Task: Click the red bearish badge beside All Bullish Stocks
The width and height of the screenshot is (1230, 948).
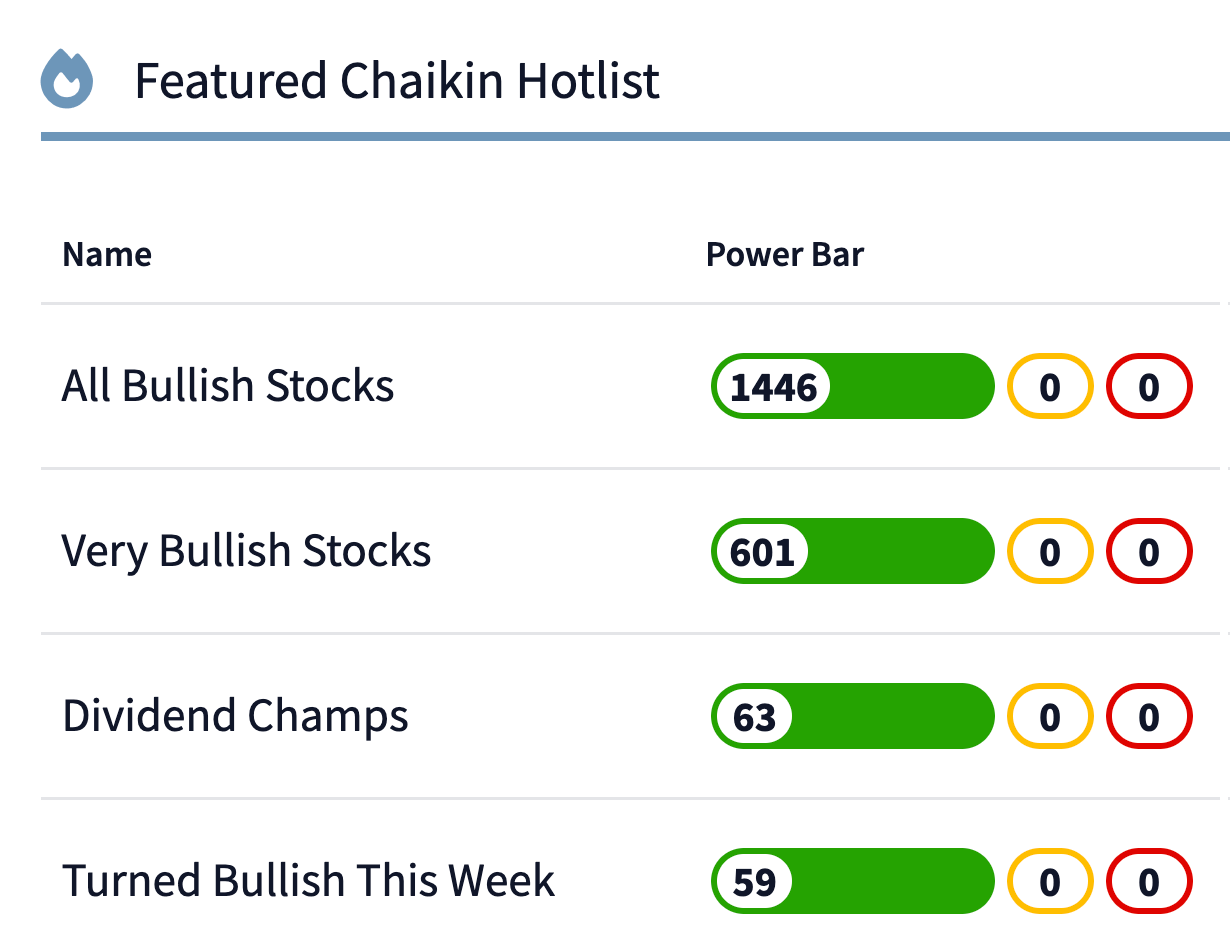Action: pyautogui.click(x=1148, y=386)
